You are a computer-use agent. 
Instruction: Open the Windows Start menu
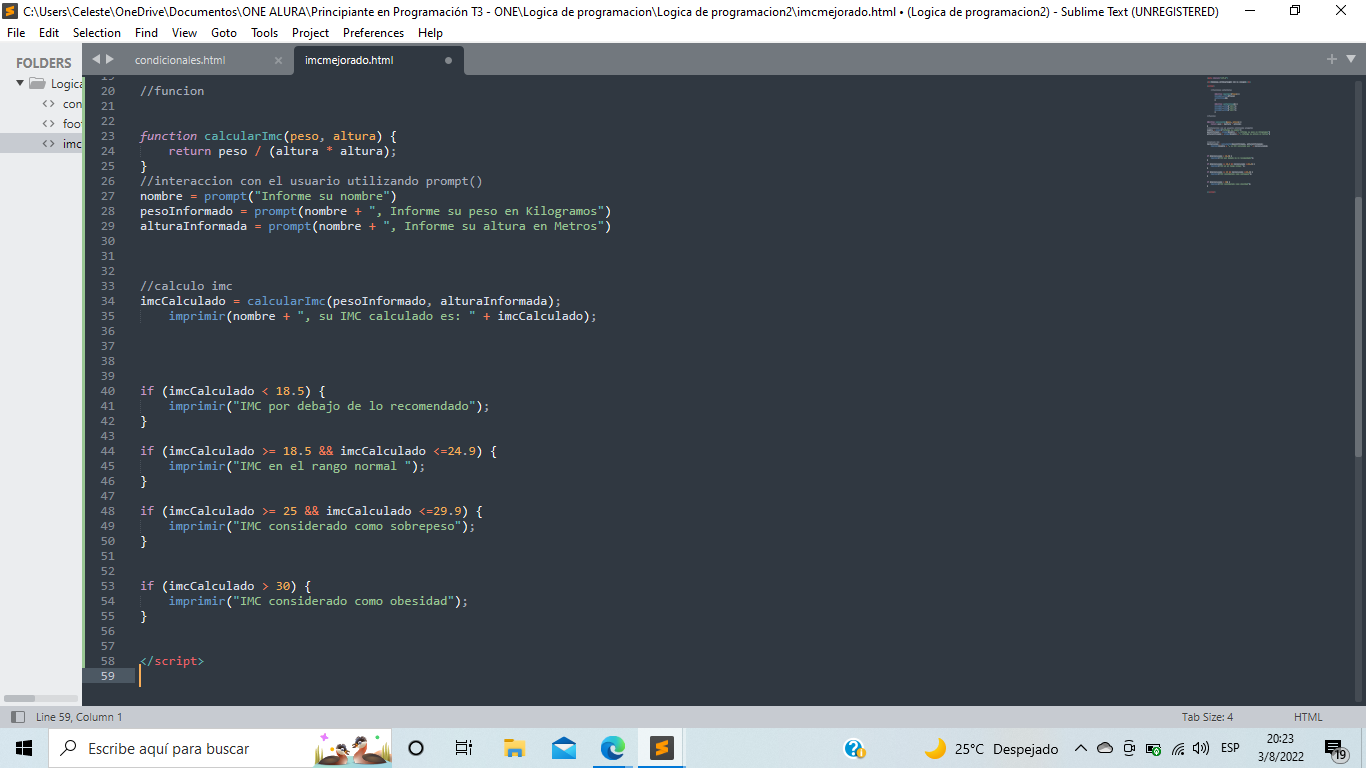24,748
